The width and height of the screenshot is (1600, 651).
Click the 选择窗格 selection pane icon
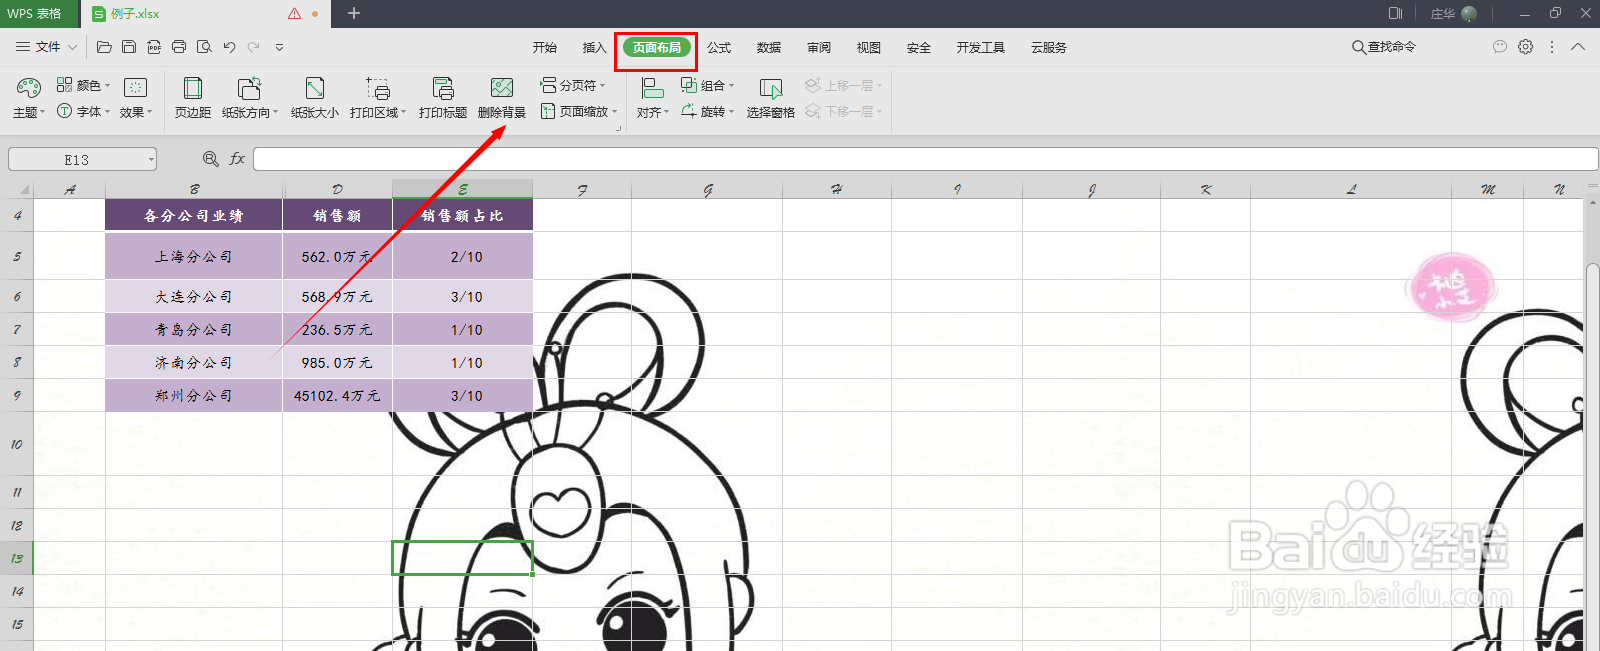click(771, 89)
